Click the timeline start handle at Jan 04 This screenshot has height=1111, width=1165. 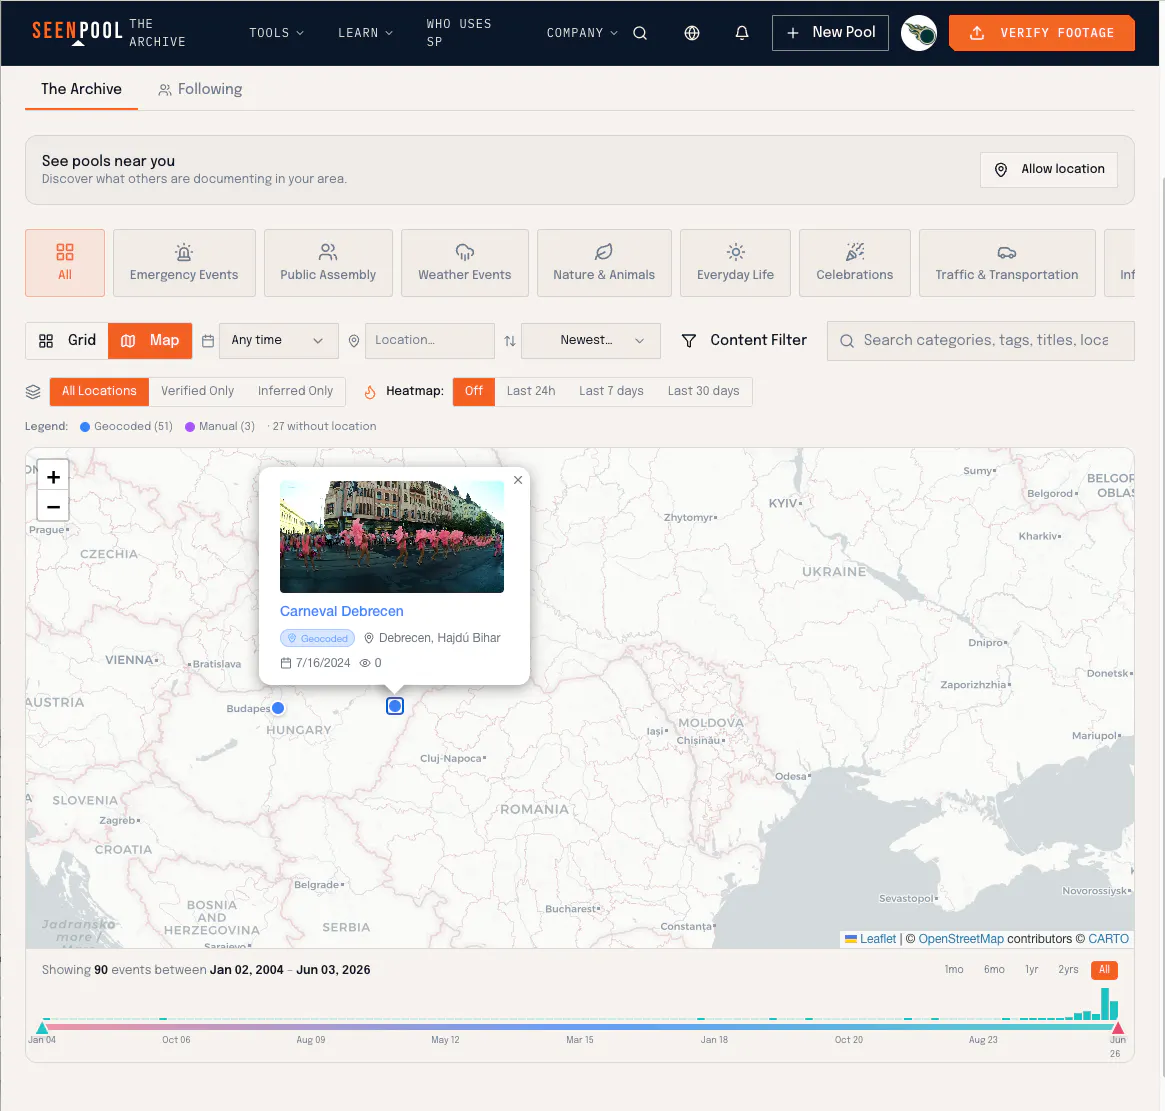pyautogui.click(x=42, y=1028)
